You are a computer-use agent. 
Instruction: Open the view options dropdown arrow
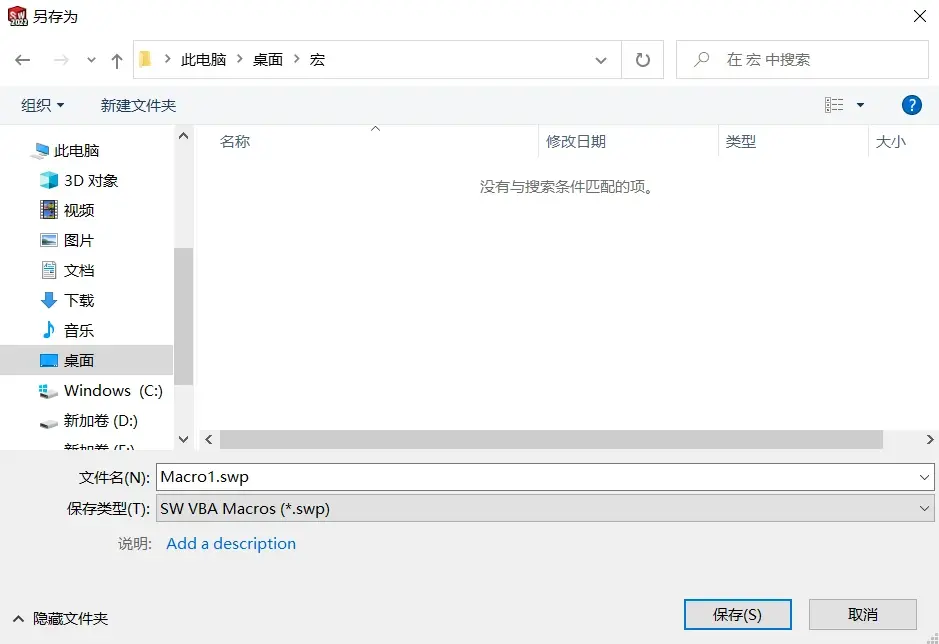pos(861,105)
